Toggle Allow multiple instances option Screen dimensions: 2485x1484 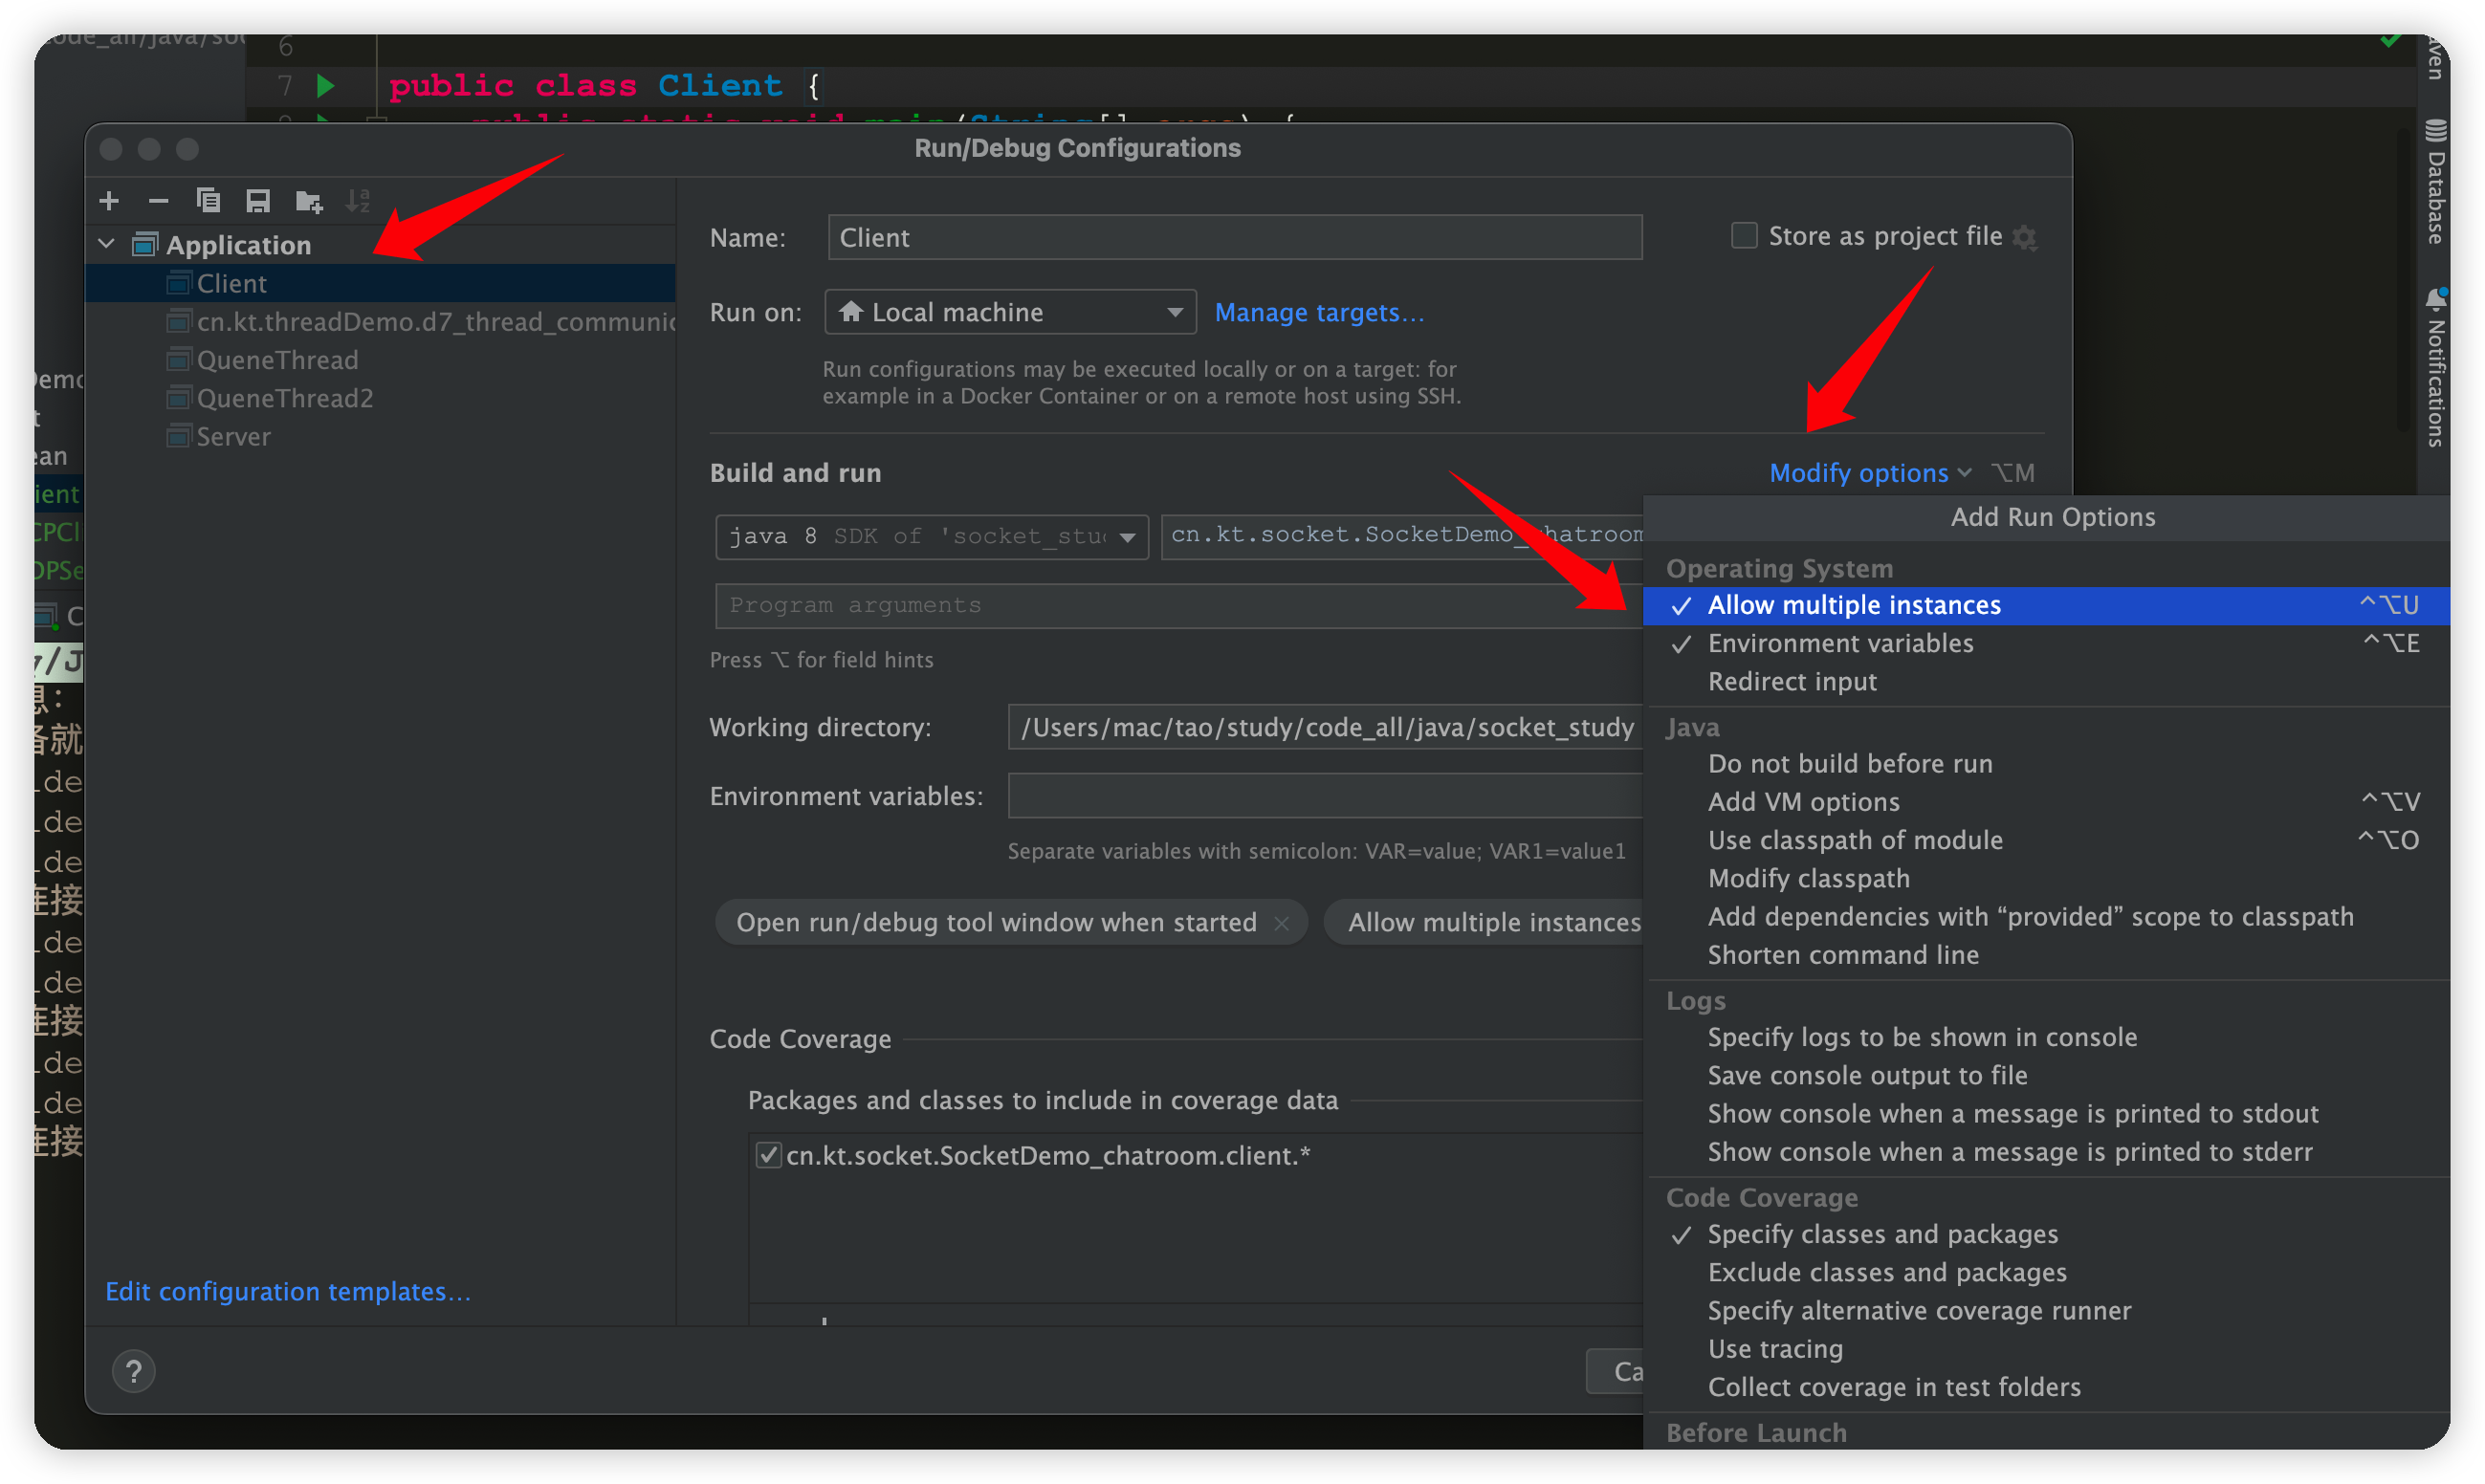pyautogui.click(x=2046, y=606)
